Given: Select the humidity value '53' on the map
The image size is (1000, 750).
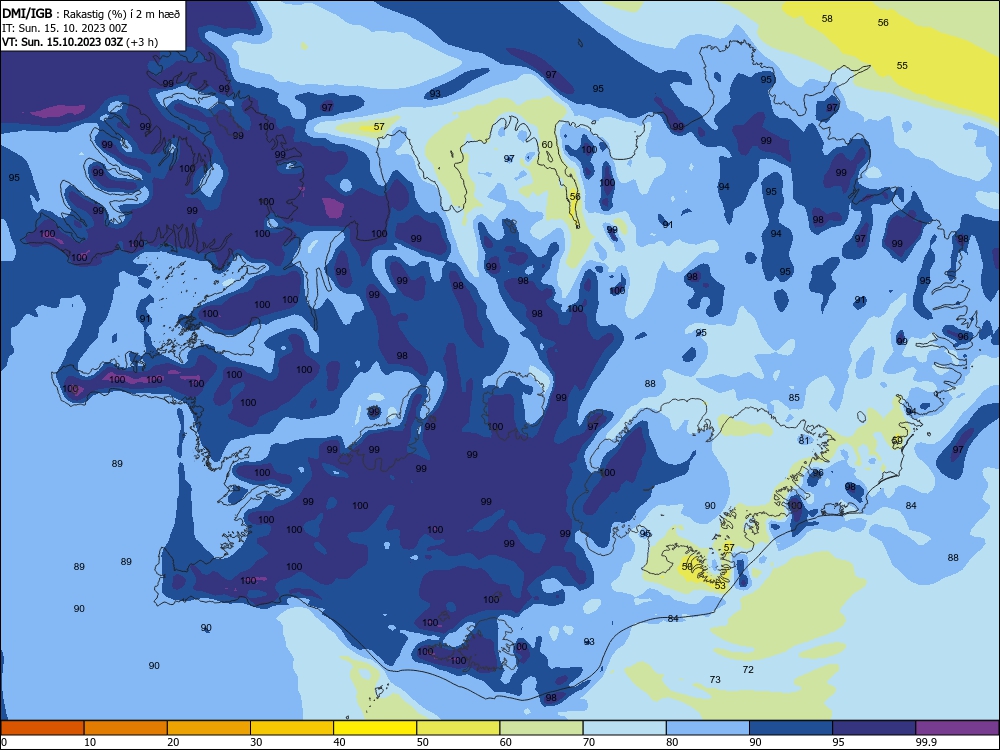Looking at the screenshot, I should 720,585.
